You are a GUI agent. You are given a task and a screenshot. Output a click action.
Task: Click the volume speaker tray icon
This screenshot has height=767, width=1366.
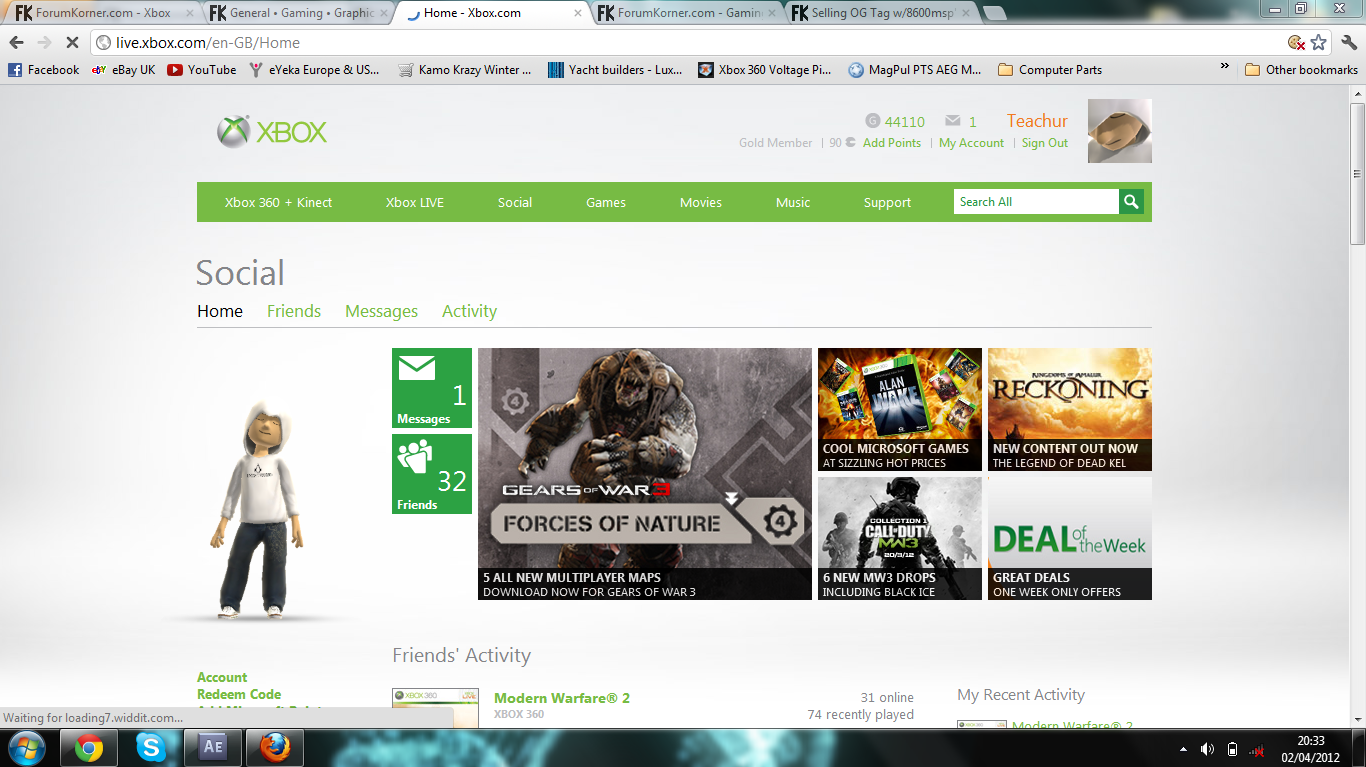(x=1208, y=749)
